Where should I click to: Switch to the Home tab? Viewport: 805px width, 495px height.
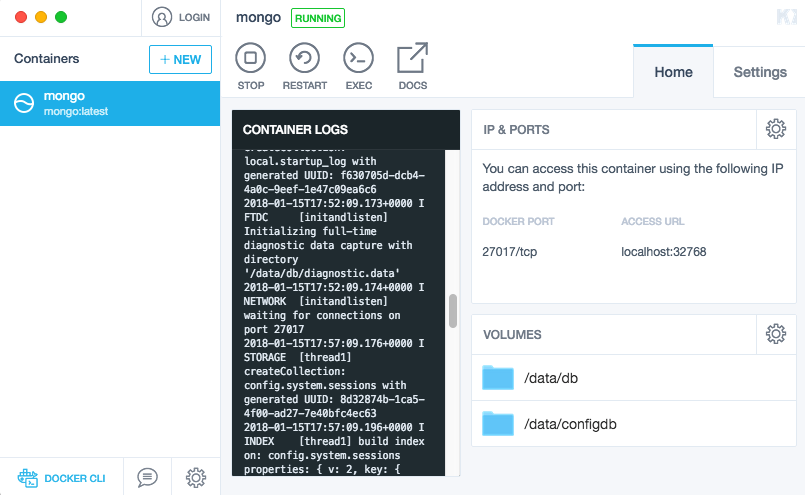(x=673, y=72)
